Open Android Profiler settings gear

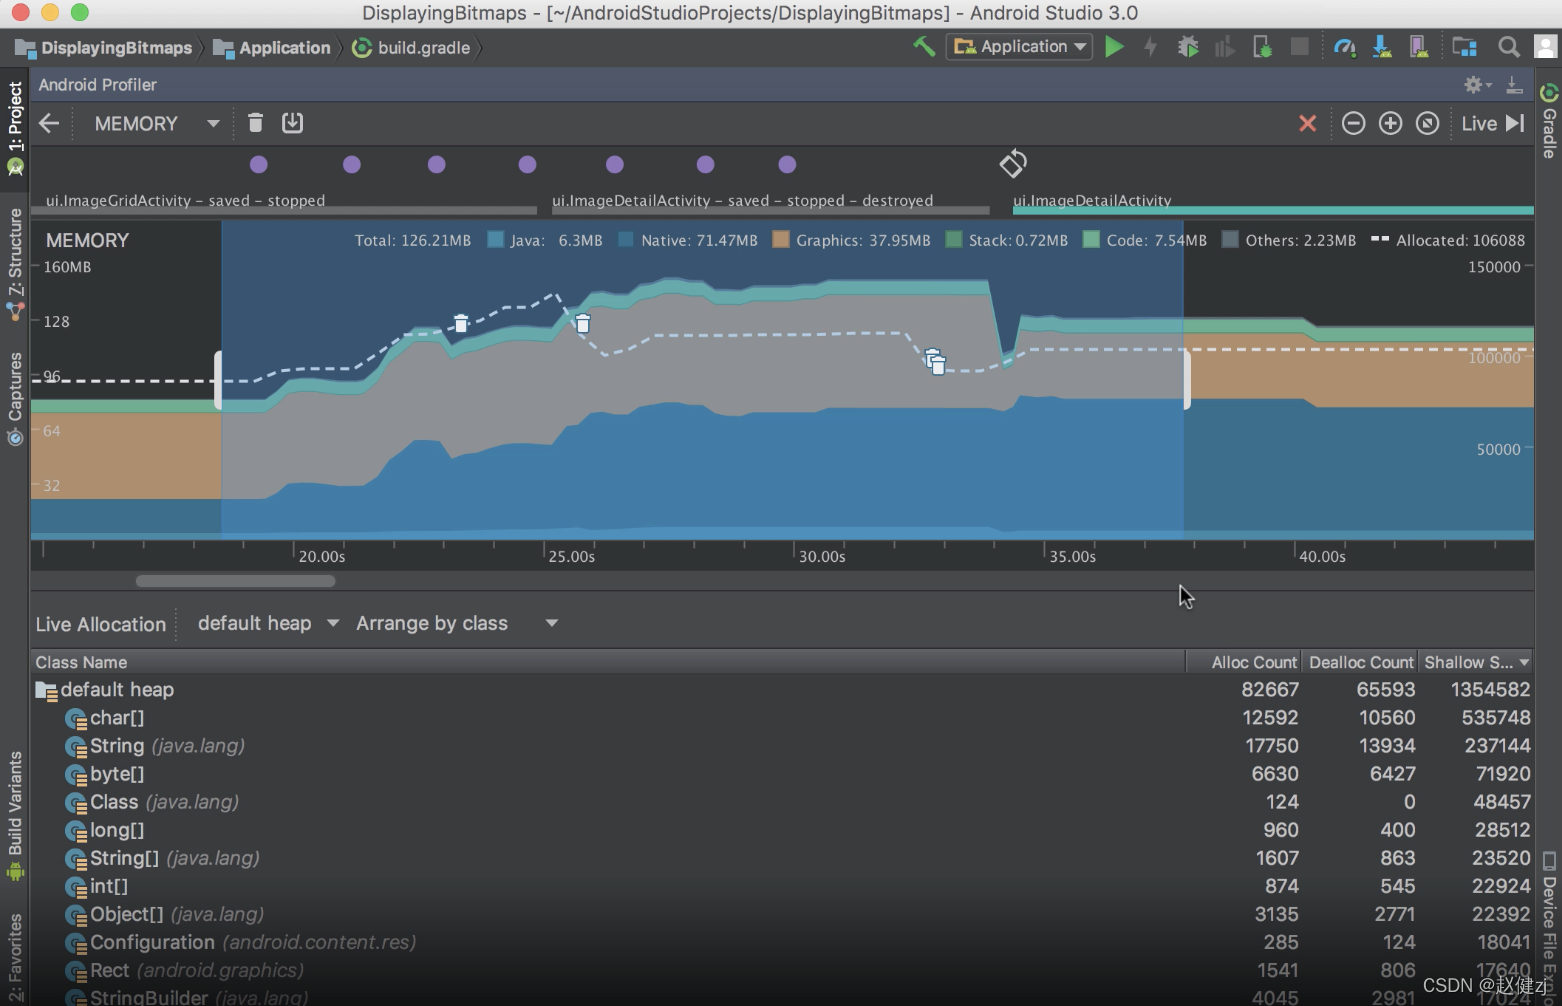1472,85
